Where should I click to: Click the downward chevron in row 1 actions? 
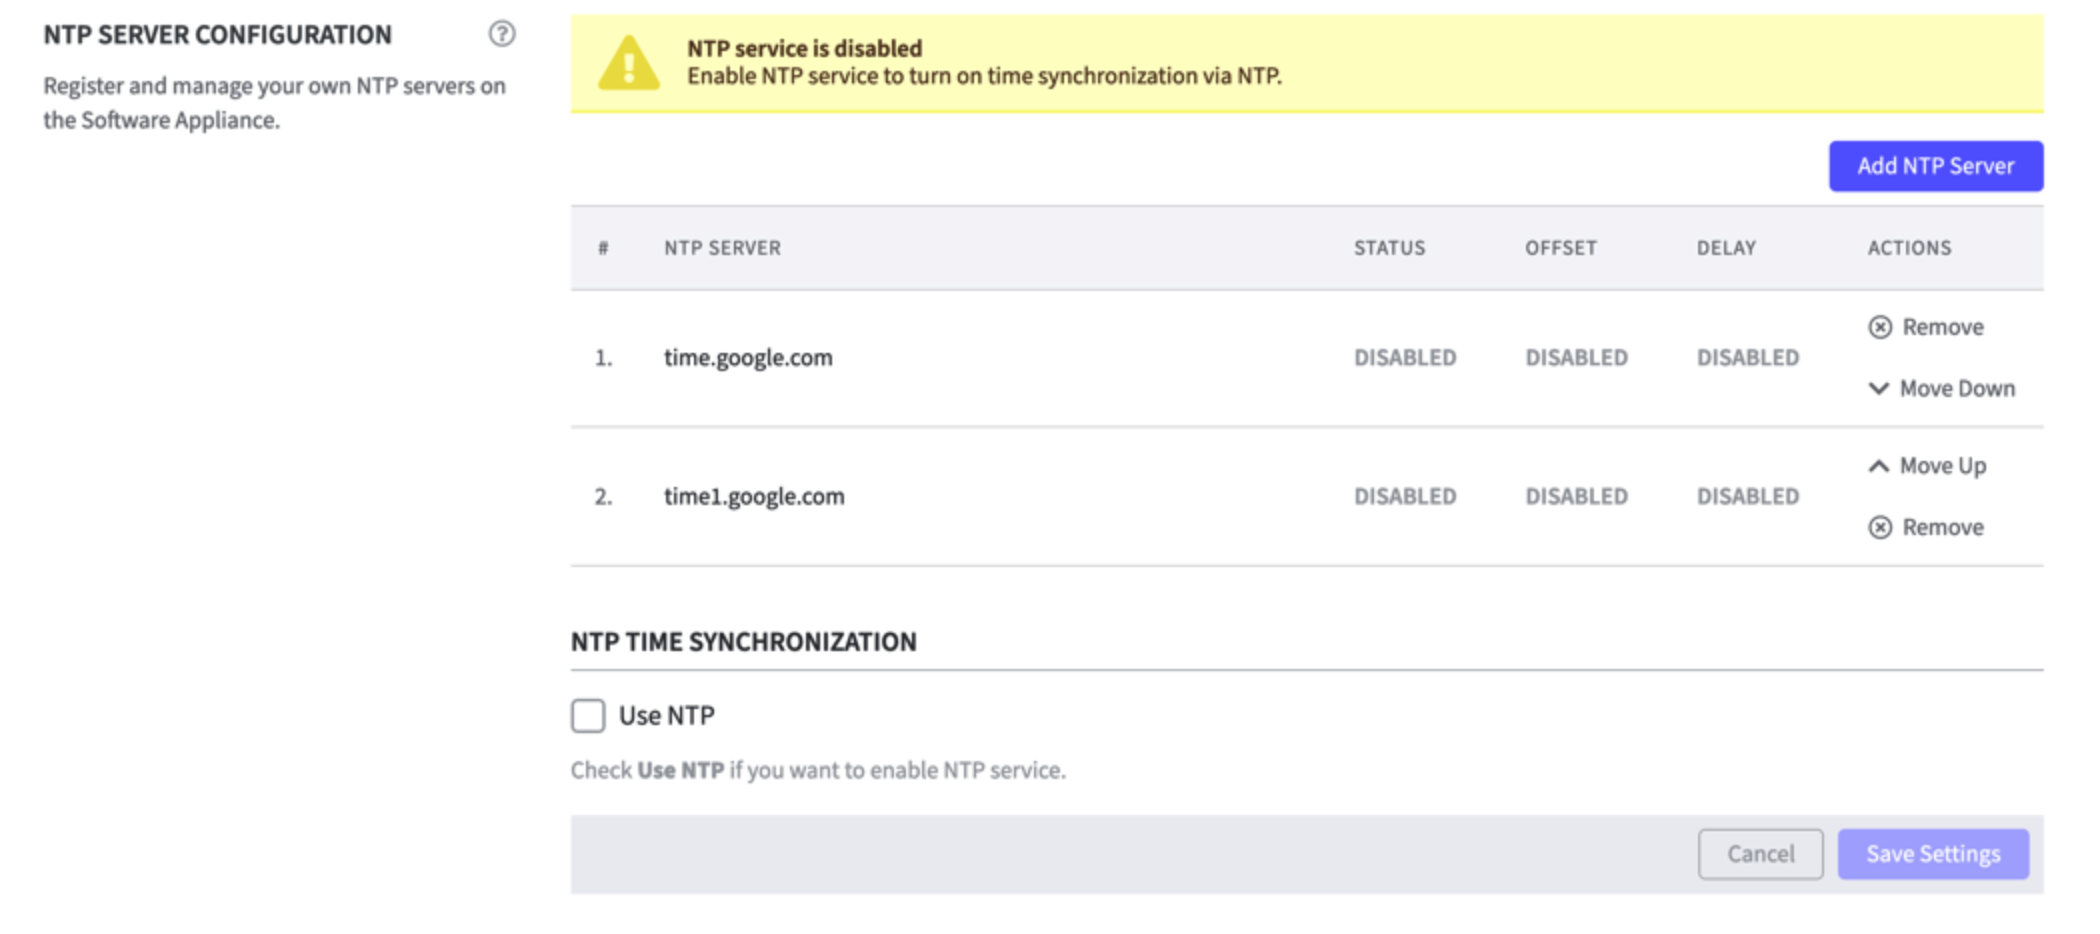coord(1880,389)
